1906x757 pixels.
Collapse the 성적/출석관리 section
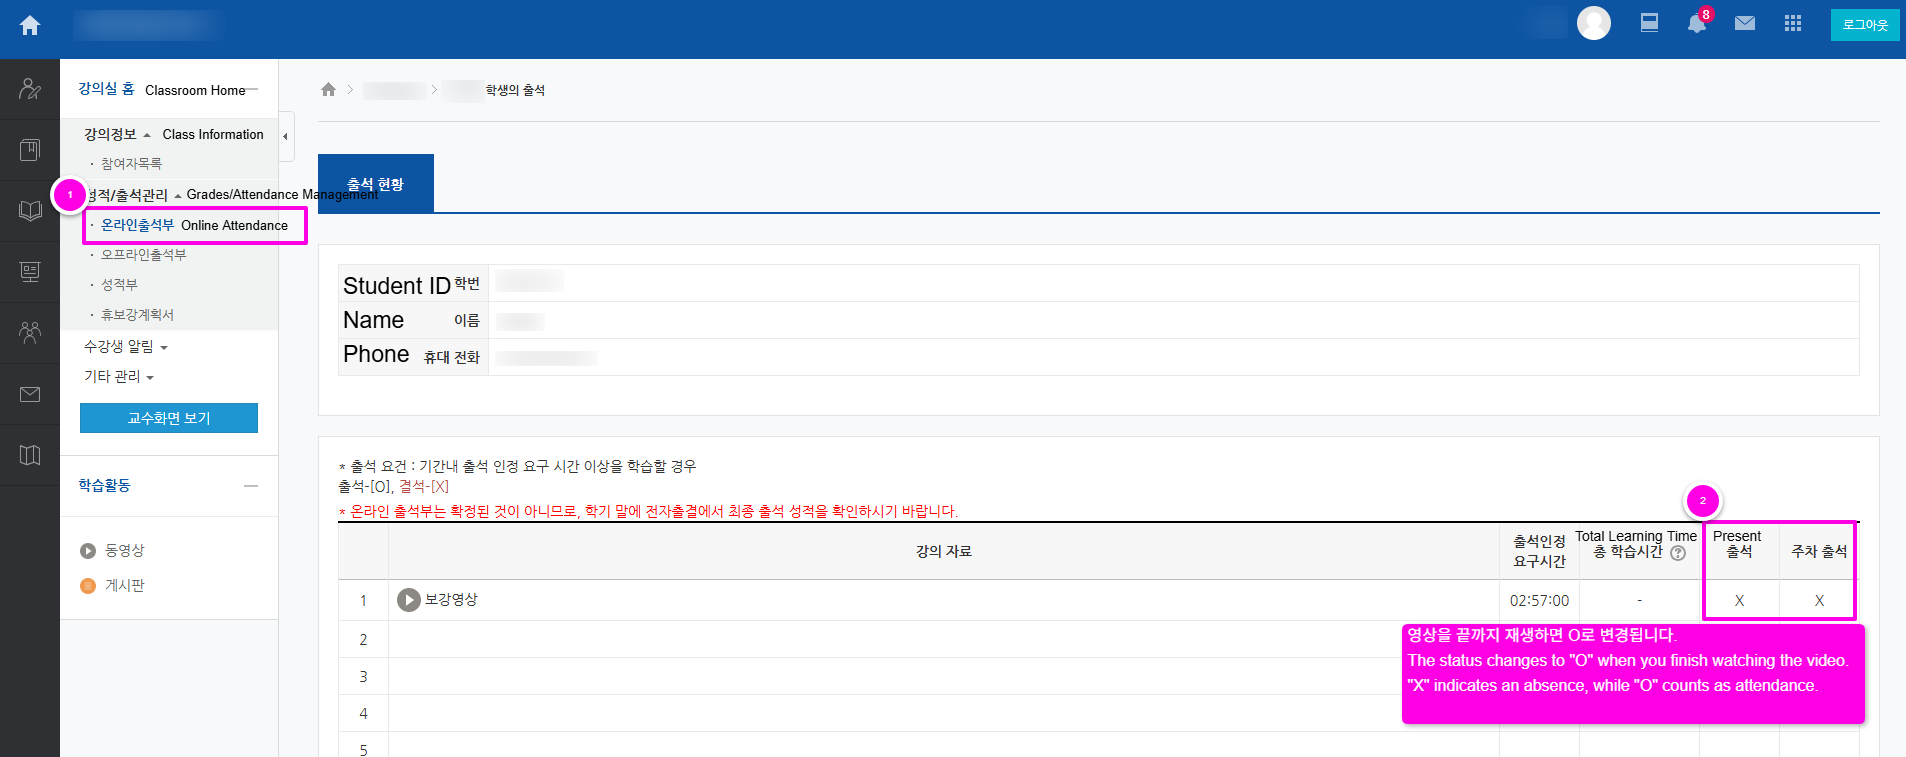click(178, 195)
